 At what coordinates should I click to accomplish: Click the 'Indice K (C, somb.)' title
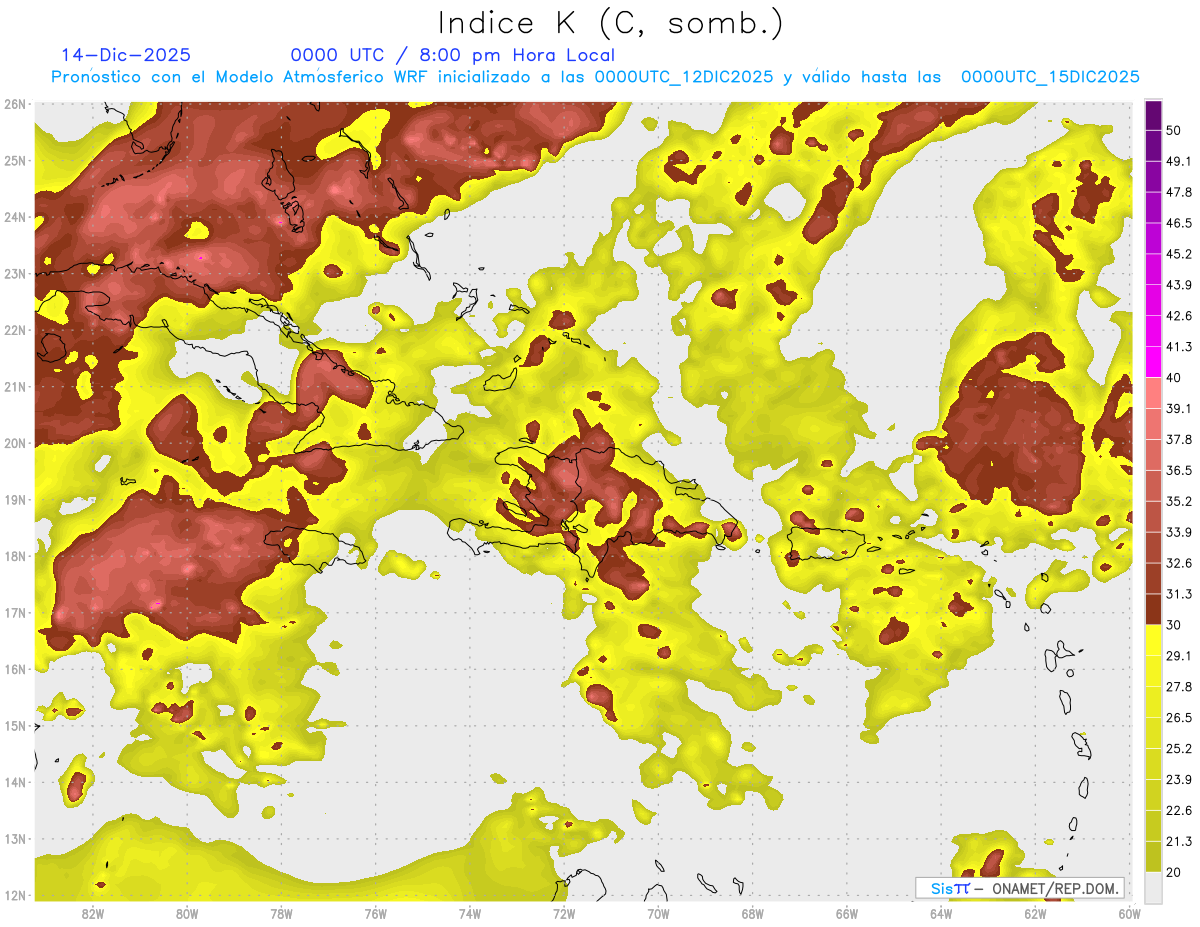pos(611,23)
